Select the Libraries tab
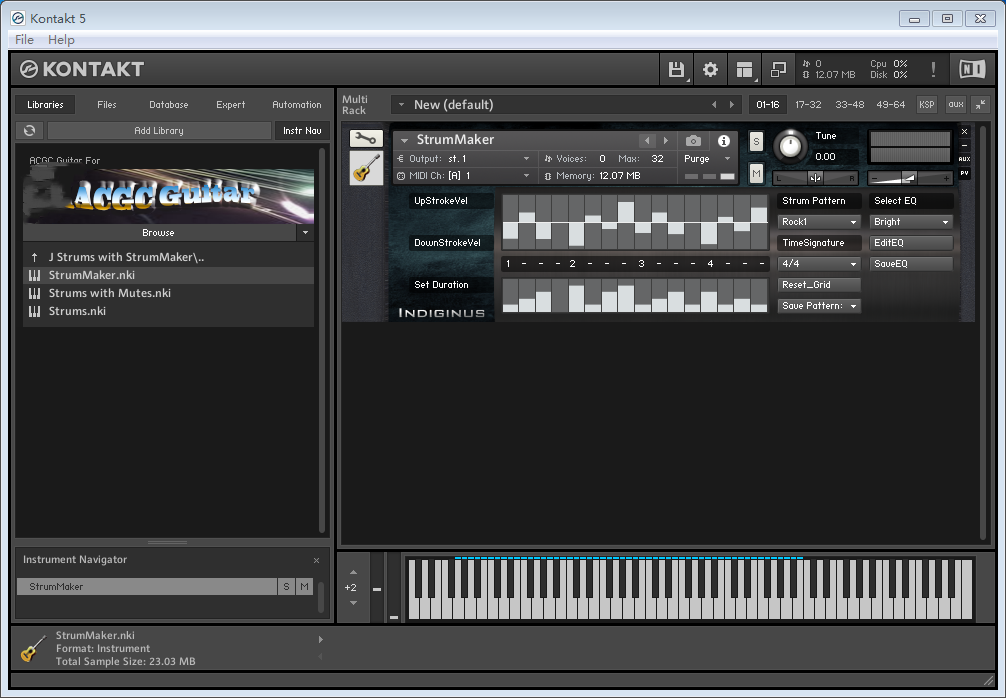The width and height of the screenshot is (1006, 698). (45, 105)
